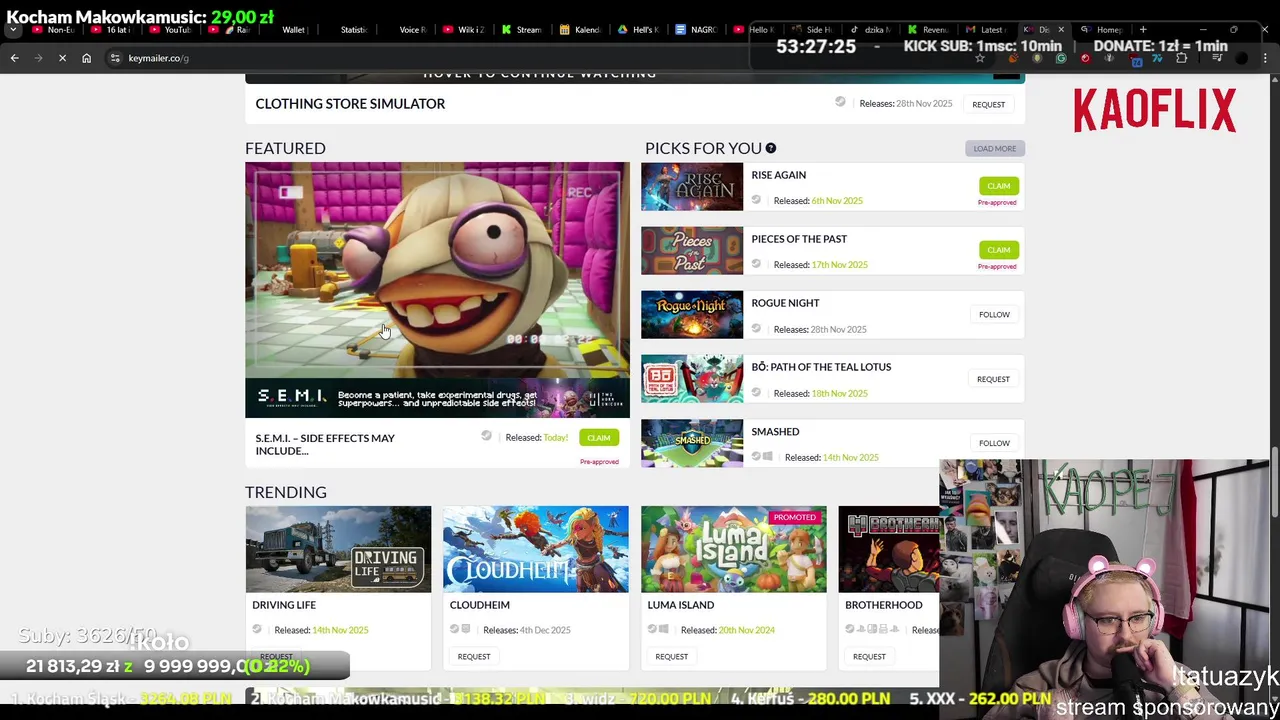Image resolution: width=1280 pixels, height=720 pixels.
Task: Switch to the Kalendarz tab
Action: tap(579, 30)
